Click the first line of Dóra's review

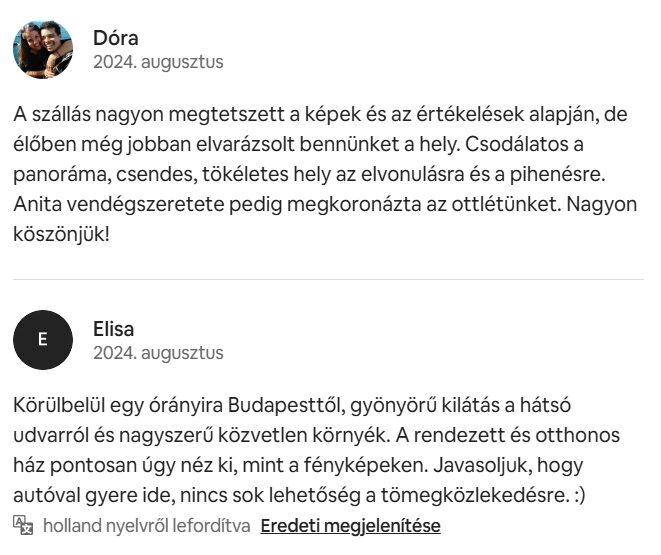[320, 115]
